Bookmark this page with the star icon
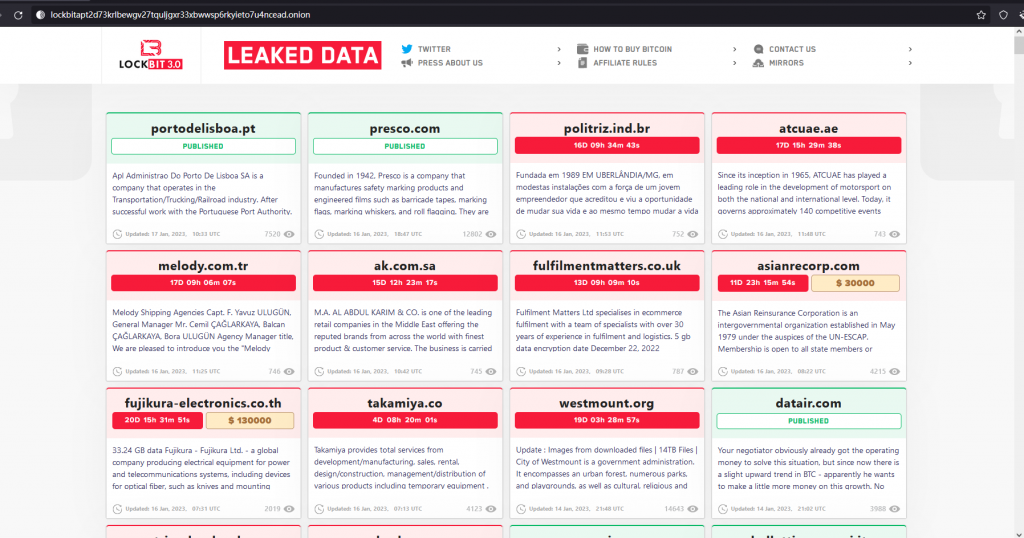This screenshot has width=1024, height=538. pyautogui.click(x=981, y=15)
